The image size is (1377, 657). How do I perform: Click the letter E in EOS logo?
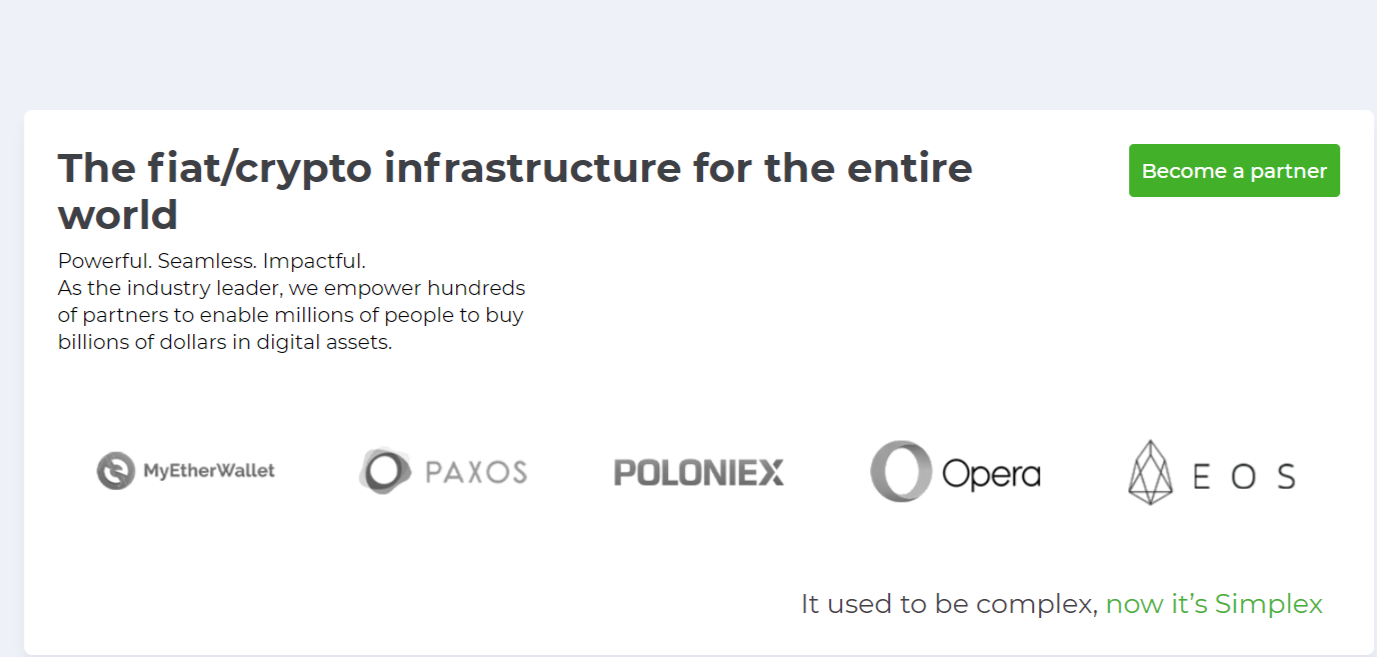pyautogui.click(x=1201, y=476)
